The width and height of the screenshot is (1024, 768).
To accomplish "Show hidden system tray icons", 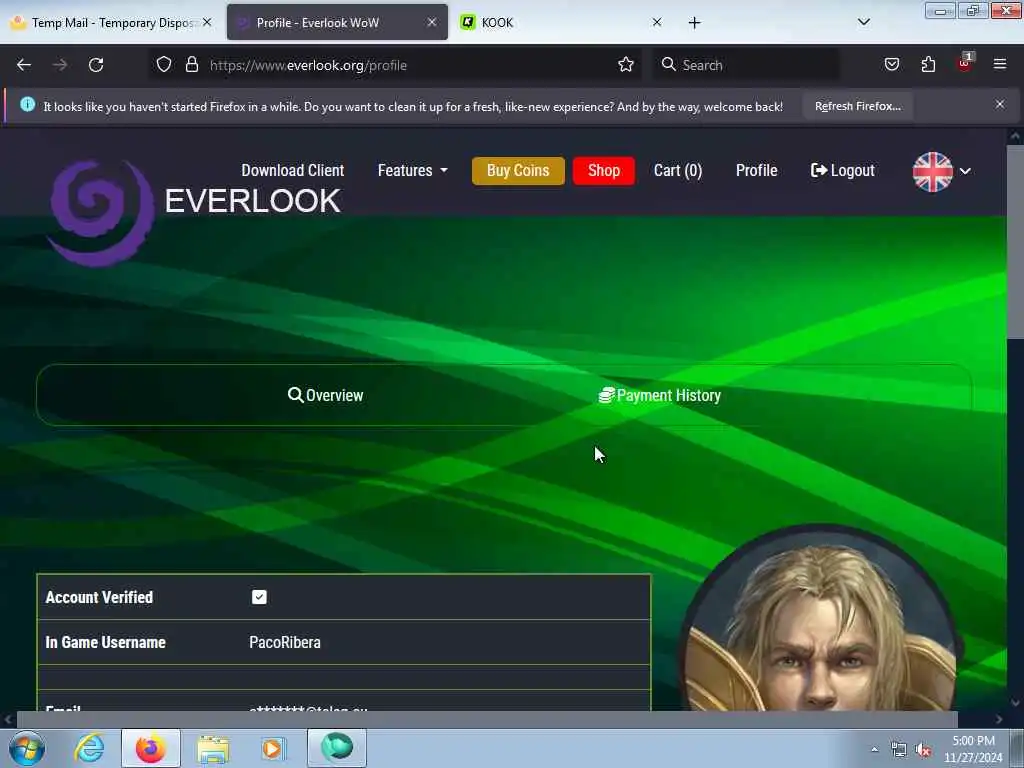I will [x=874, y=749].
